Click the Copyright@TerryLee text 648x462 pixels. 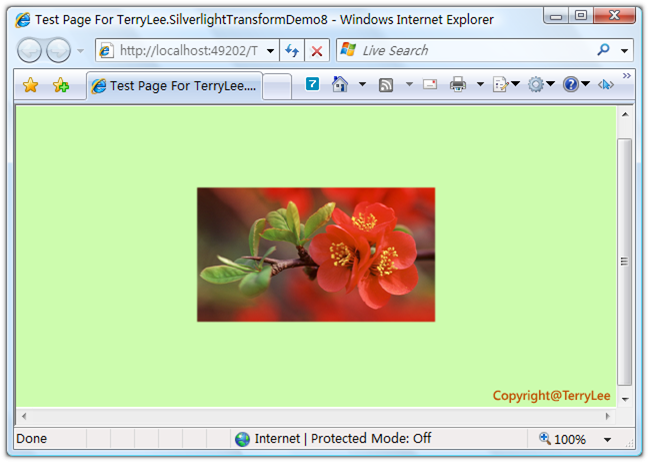point(551,396)
